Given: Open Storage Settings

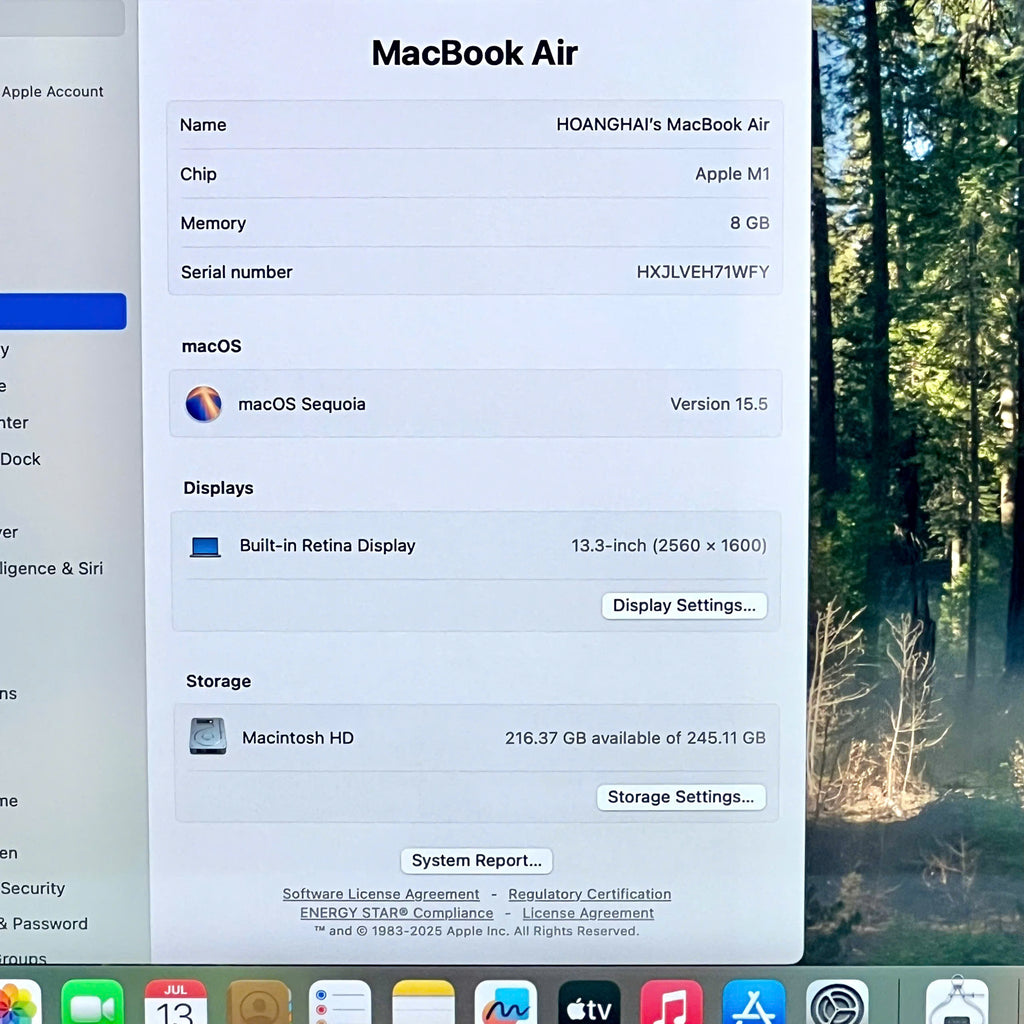Looking at the screenshot, I should [681, 797].
